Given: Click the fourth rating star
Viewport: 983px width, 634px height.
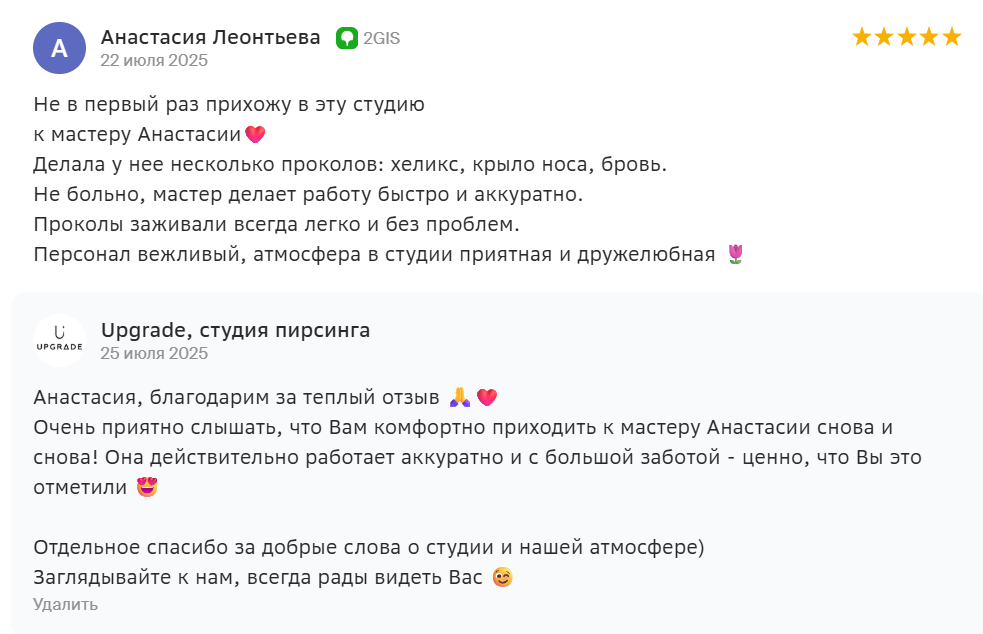Looking at the screenshot, I should (929, 37).
